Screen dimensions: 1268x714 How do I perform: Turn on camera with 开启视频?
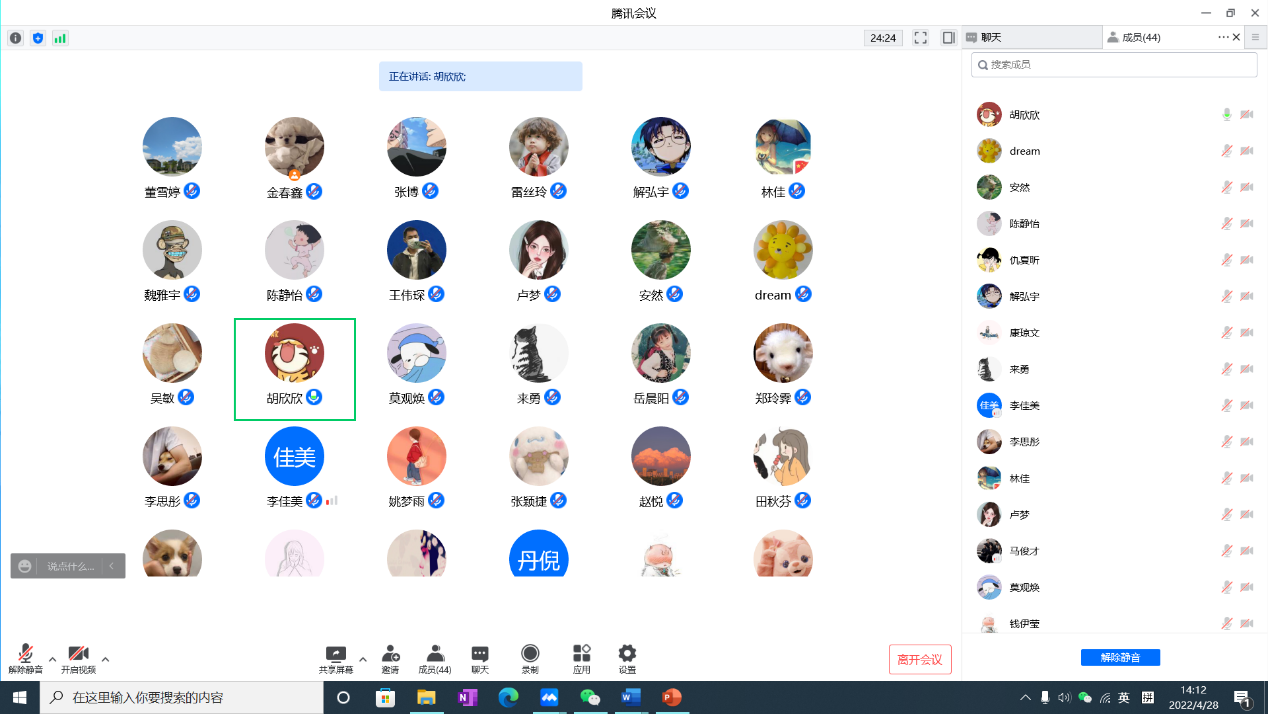pos(78,658)
